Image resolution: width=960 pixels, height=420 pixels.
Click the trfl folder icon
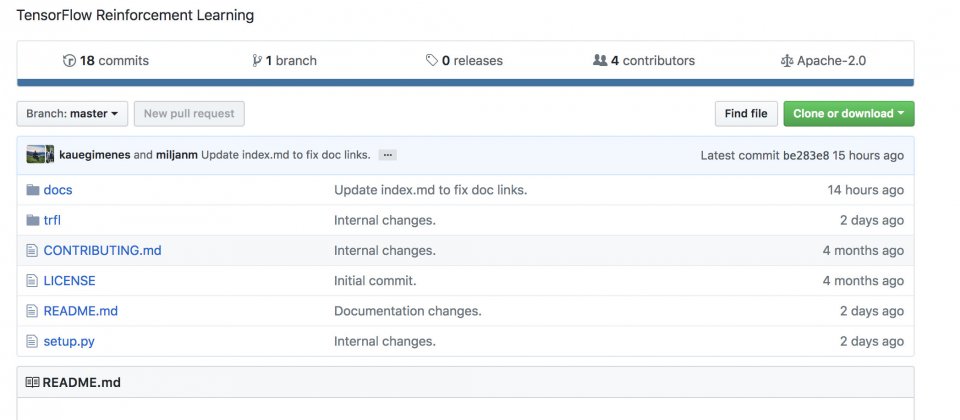click(x=33, y=220)
